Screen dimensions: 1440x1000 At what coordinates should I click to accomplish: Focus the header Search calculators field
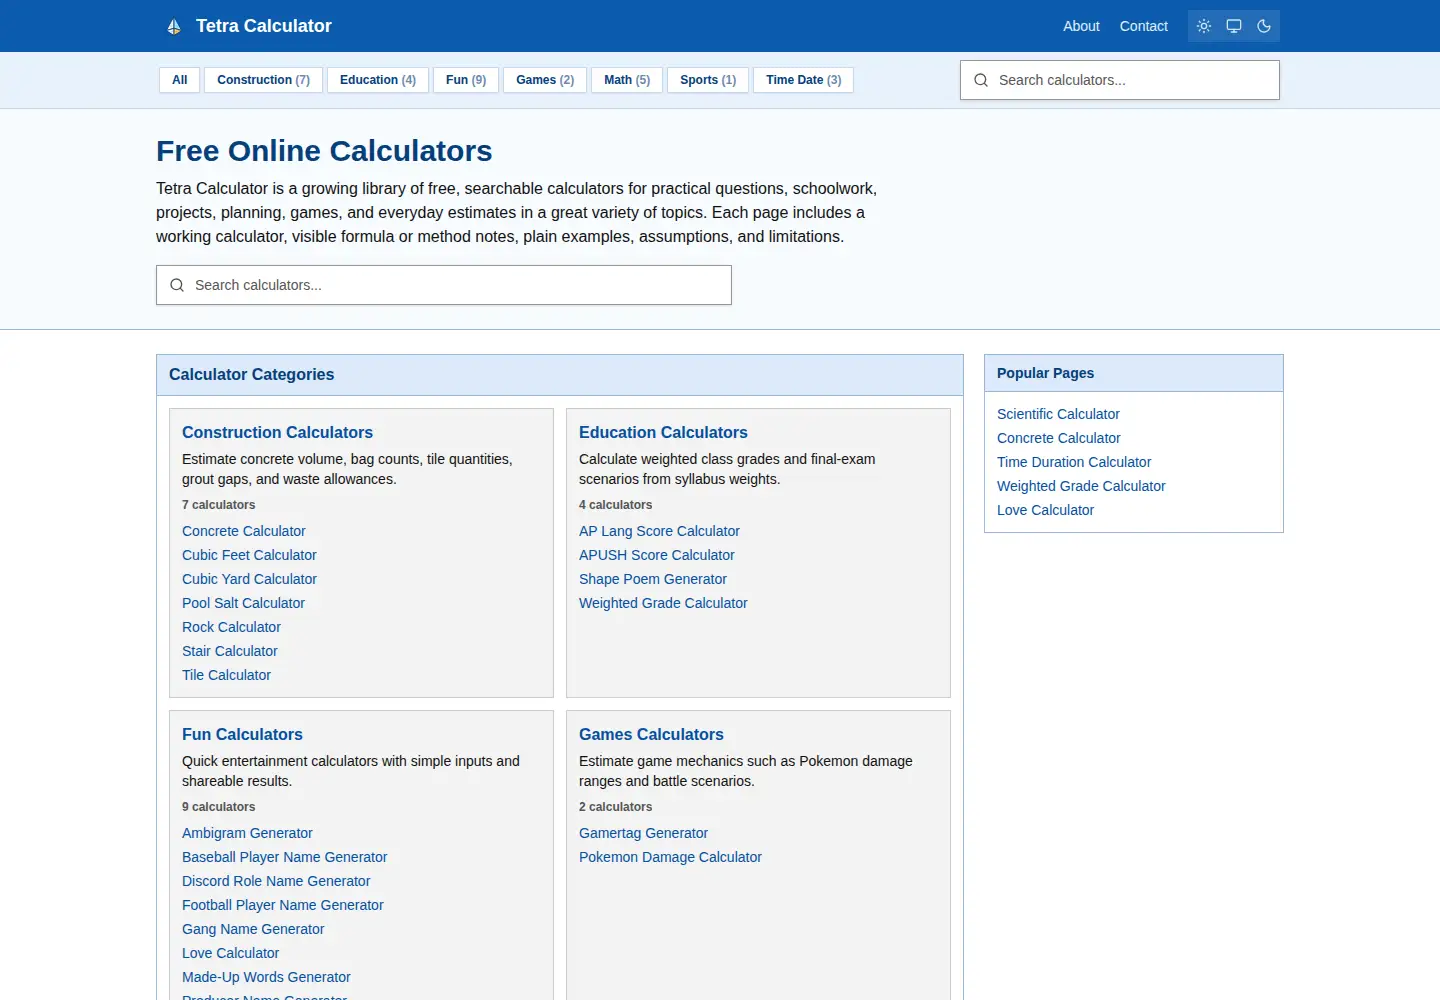[x=1120, y=80]
